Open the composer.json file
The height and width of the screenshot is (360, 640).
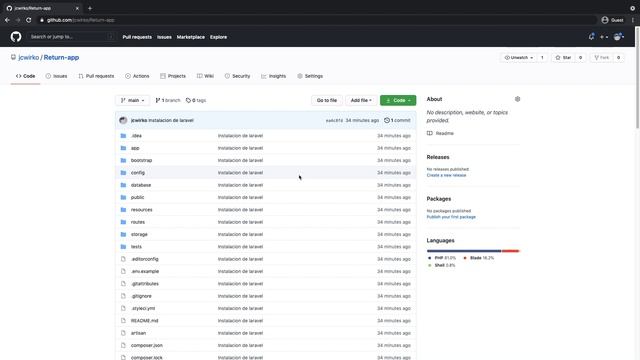(147, 345)
